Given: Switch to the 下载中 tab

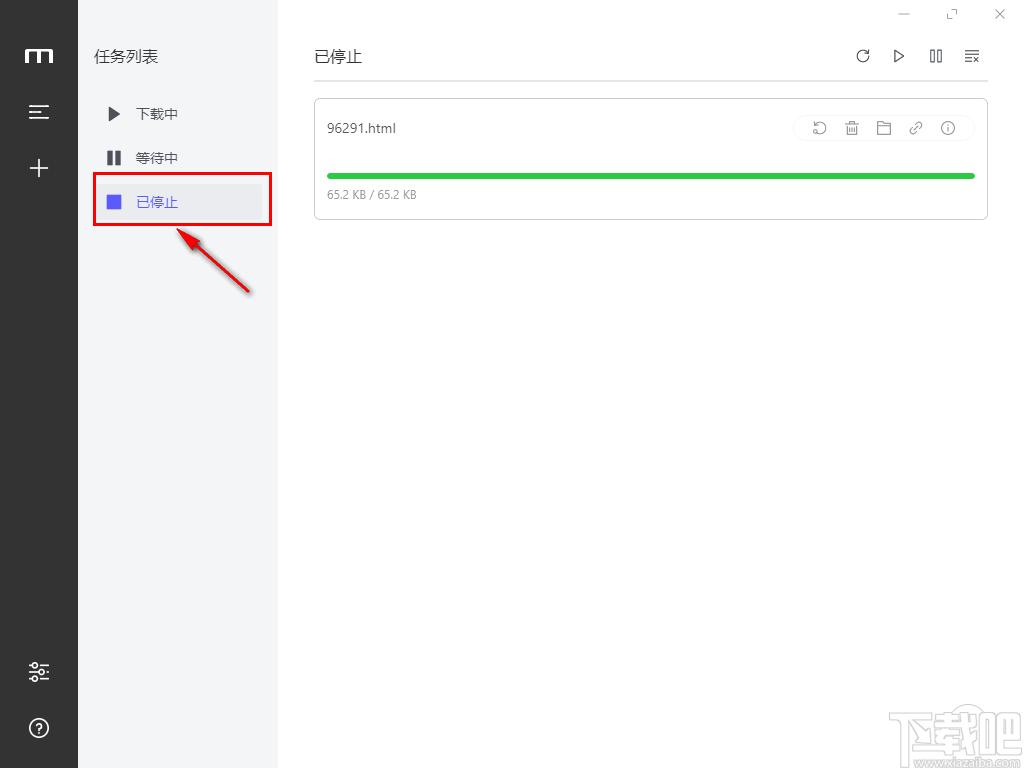Looking at the screenshot, I should pos(179,114).
